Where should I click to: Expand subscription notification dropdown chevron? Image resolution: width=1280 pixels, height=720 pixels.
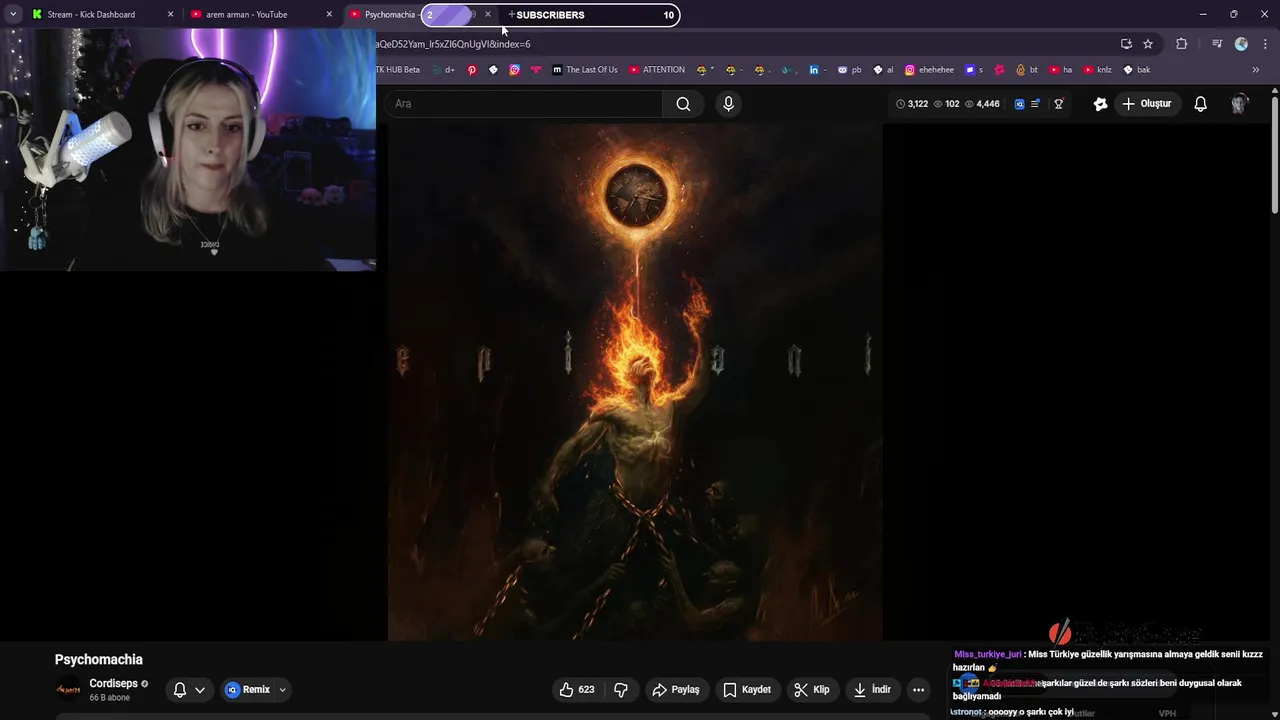click(200, 689)
